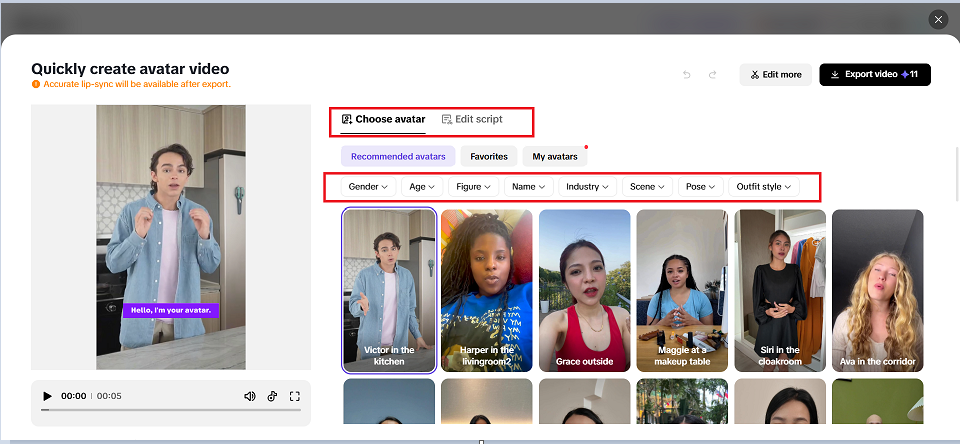
Task: Mute the preview volume speaker icon
Action: coord(249,396)
